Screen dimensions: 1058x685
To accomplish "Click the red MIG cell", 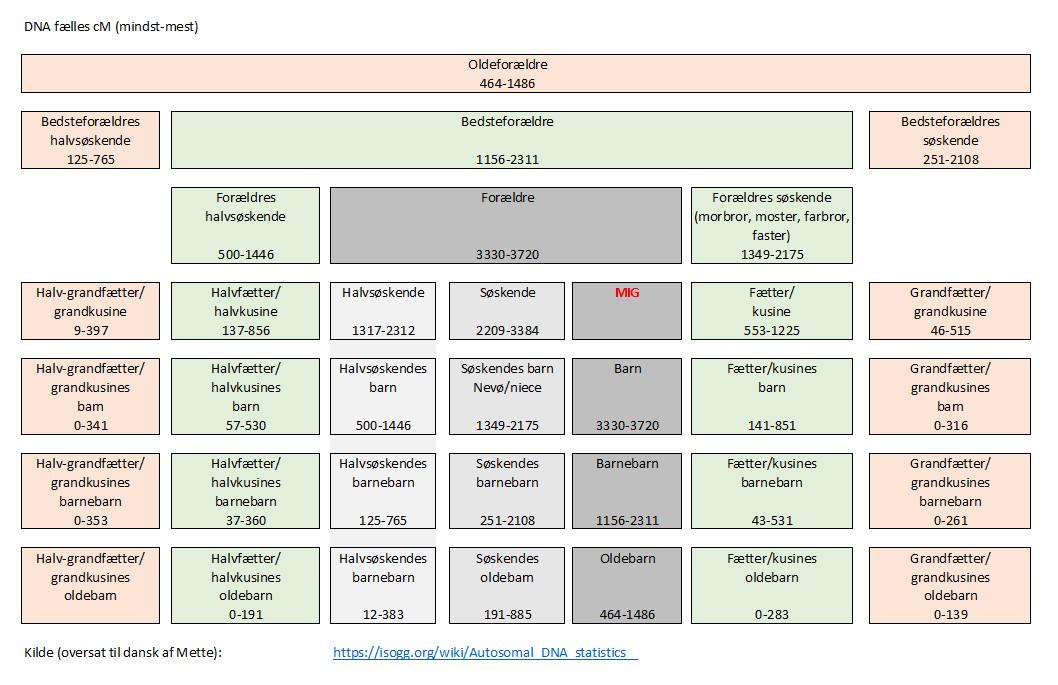I will 626,310.
